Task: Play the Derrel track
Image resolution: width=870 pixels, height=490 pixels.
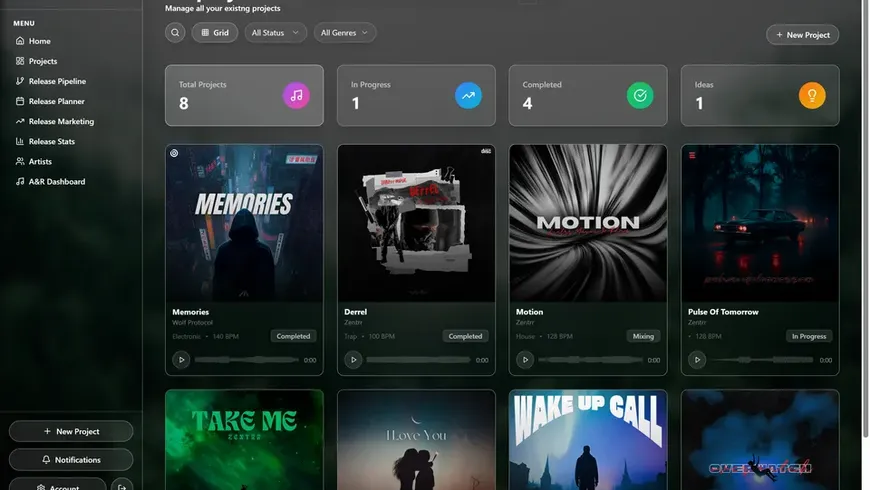Action: coord(353,360)
